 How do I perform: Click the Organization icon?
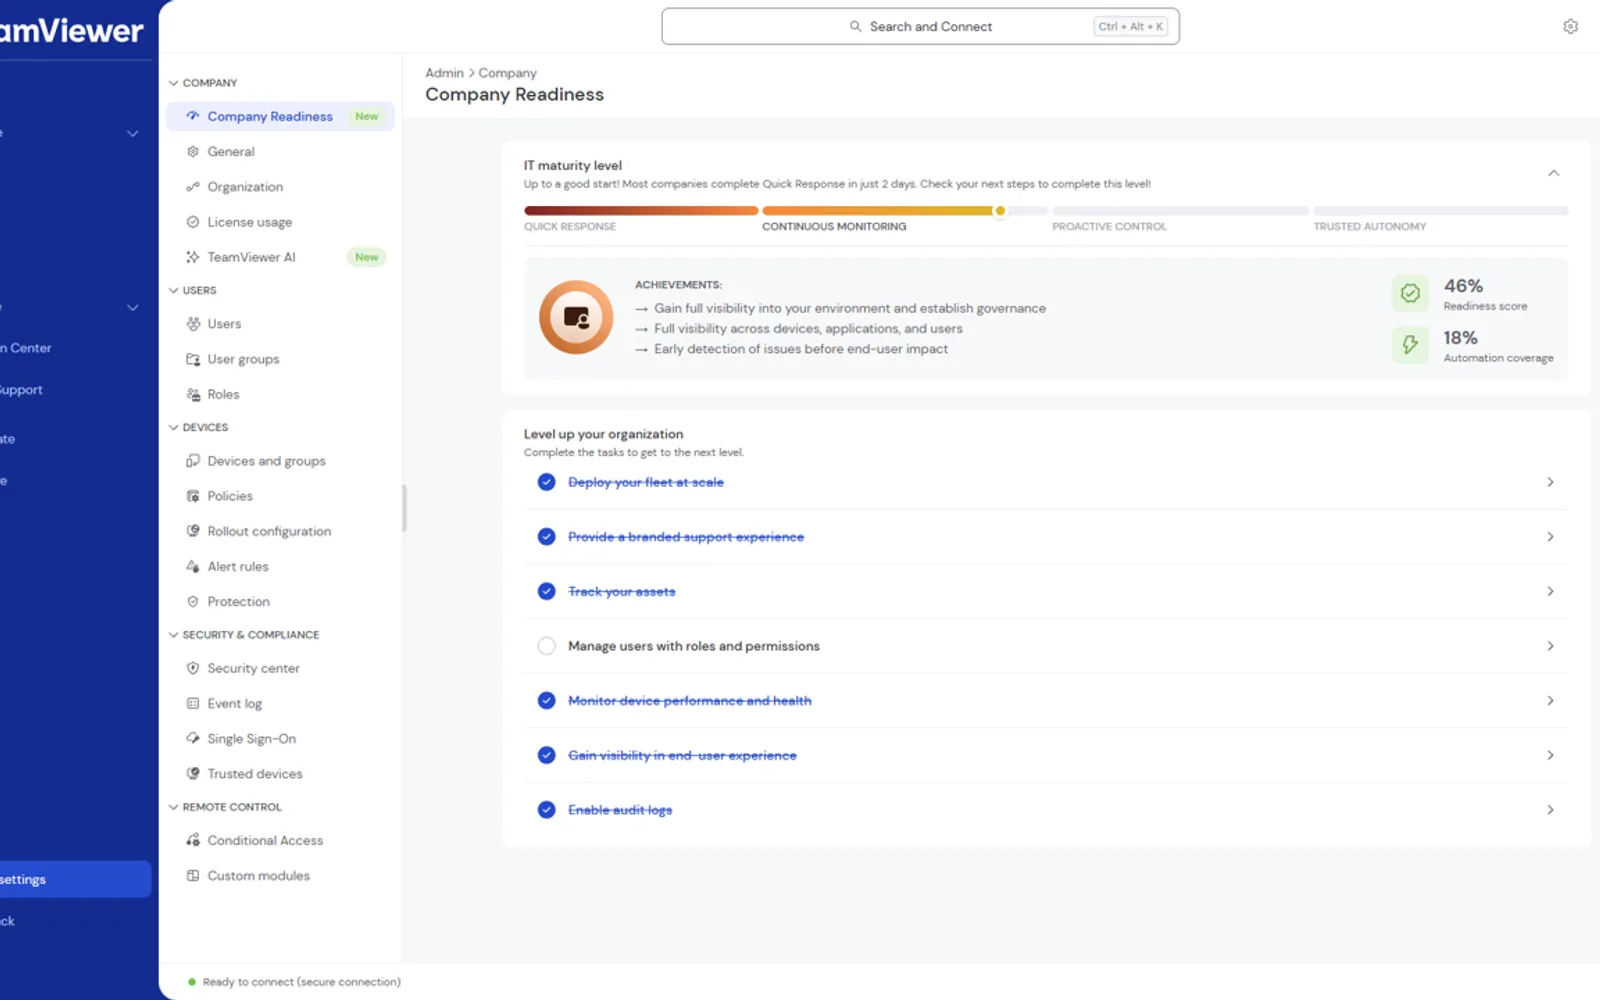[193, 187]
